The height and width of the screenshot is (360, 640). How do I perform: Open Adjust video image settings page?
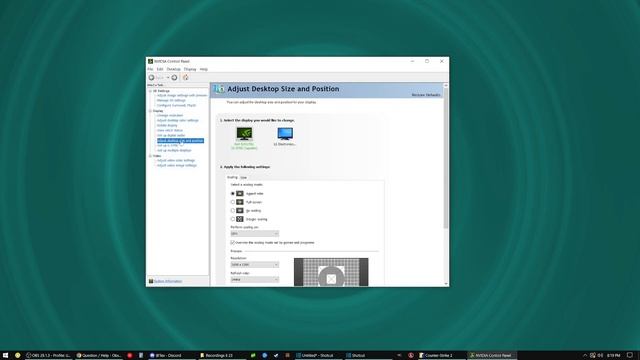pyautogui.click(x=177, y=165)
